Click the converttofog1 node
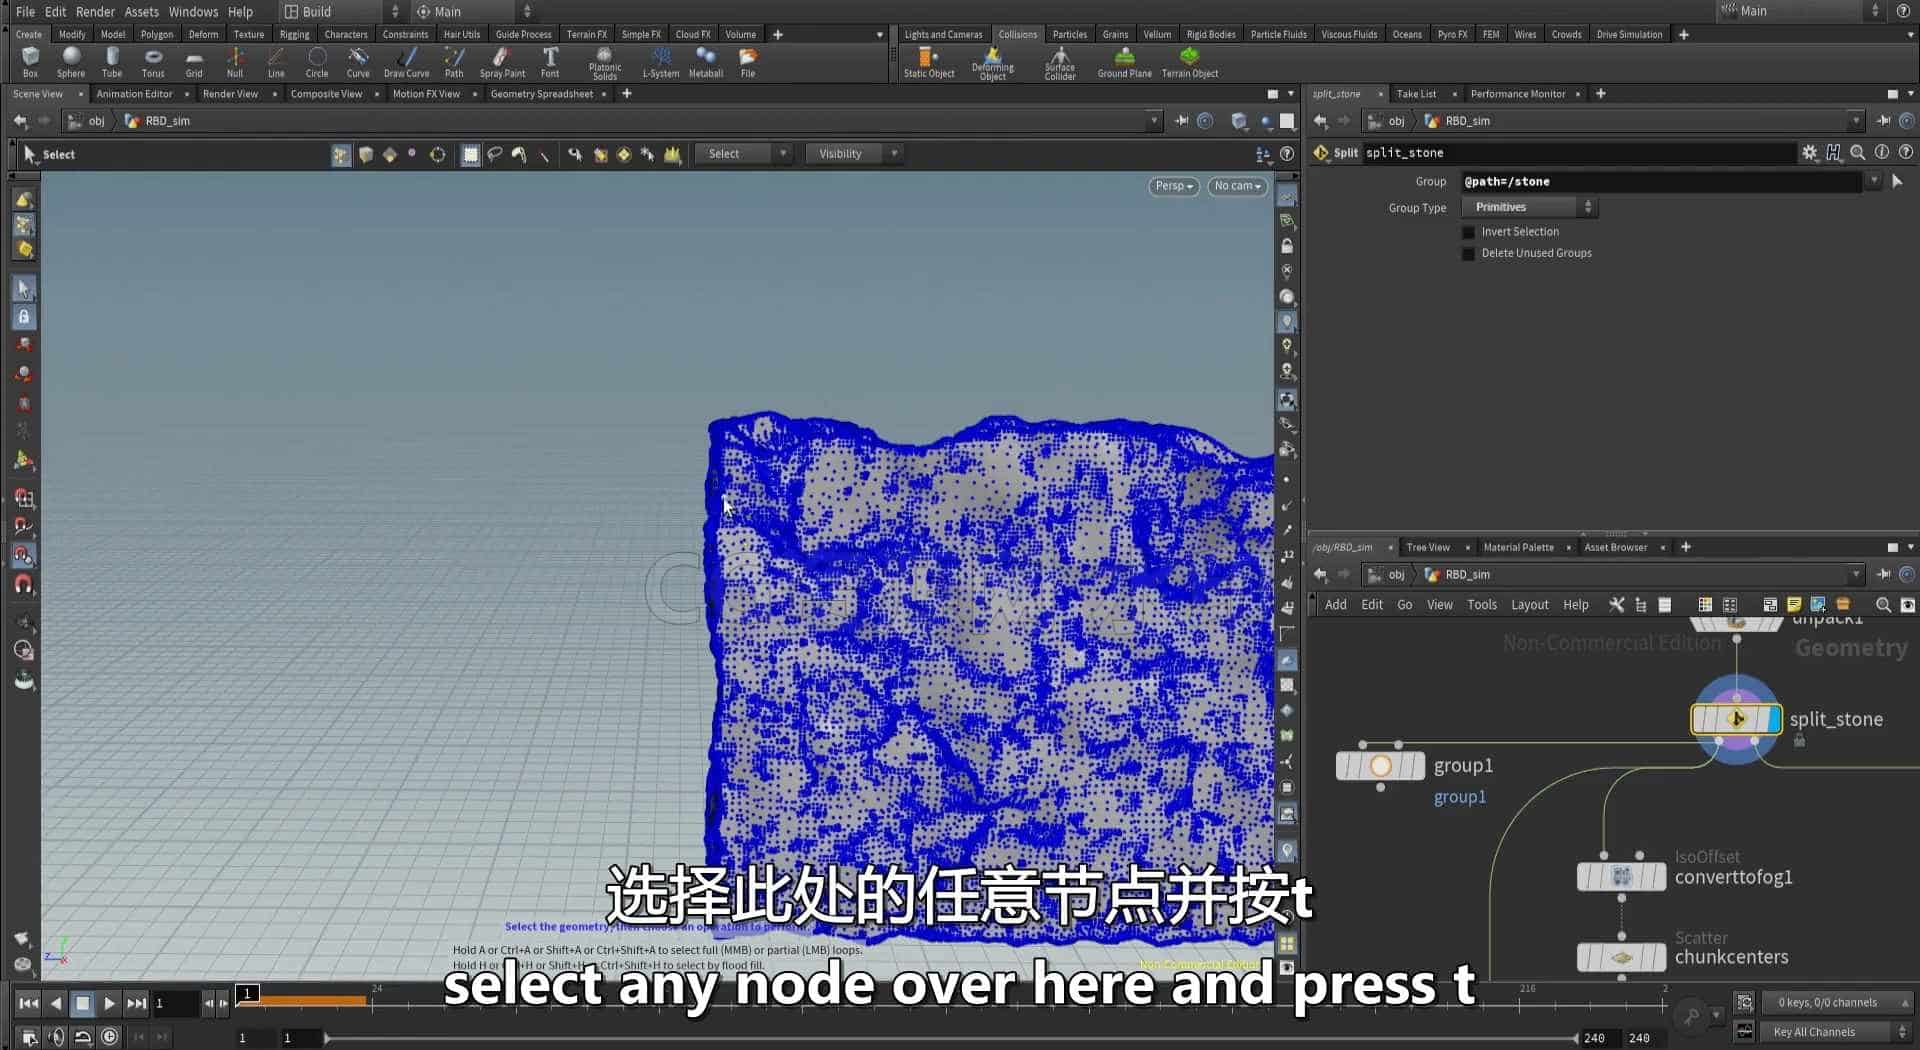 (x=1621, y=877)
